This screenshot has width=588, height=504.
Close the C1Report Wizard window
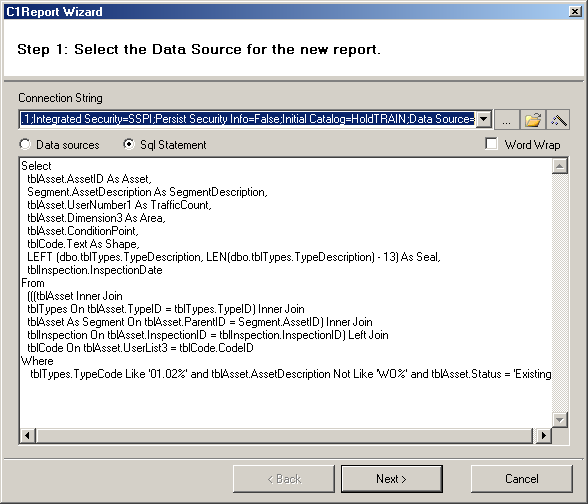coord(575,12)
